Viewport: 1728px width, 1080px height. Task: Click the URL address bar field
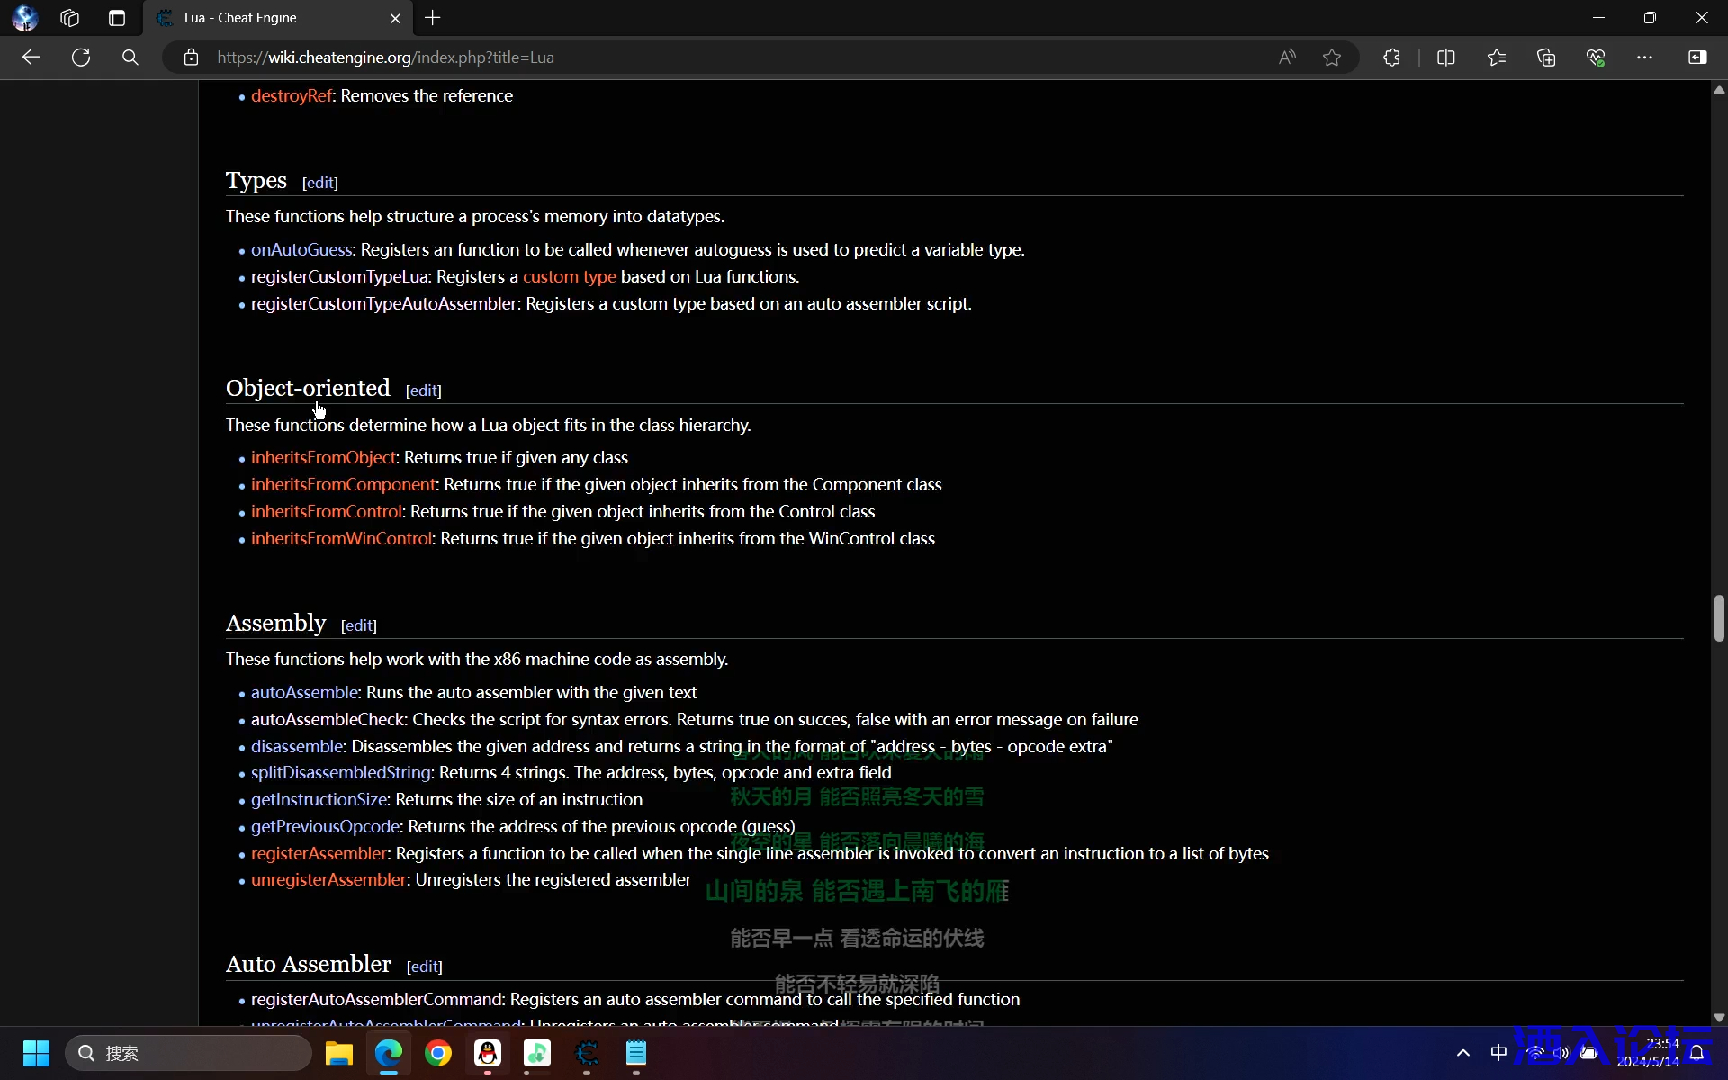pyautogui.click(x=700, y=58)
